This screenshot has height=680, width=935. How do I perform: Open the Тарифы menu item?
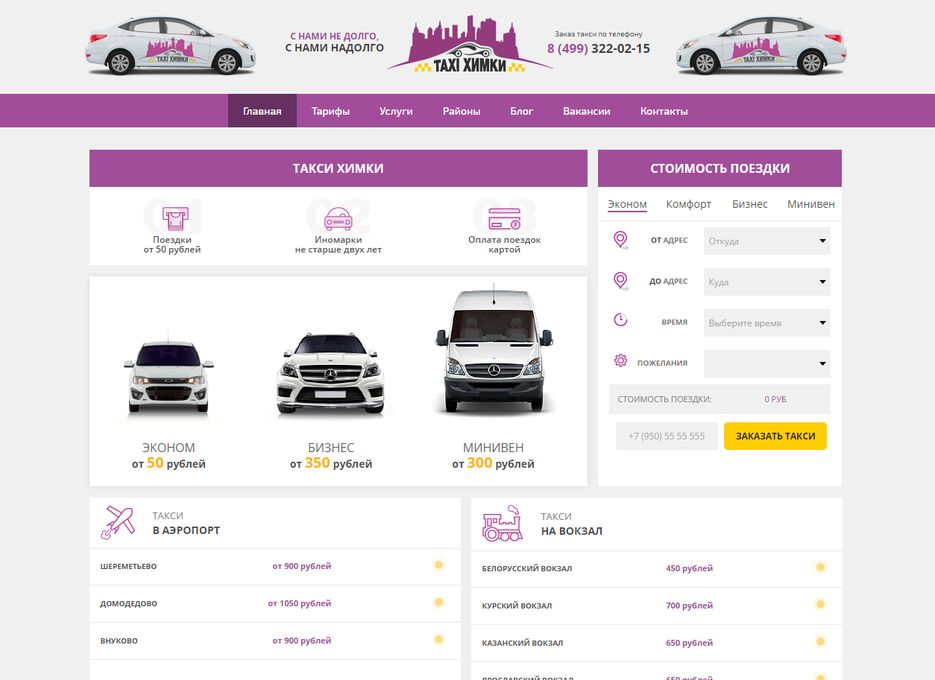330,111
